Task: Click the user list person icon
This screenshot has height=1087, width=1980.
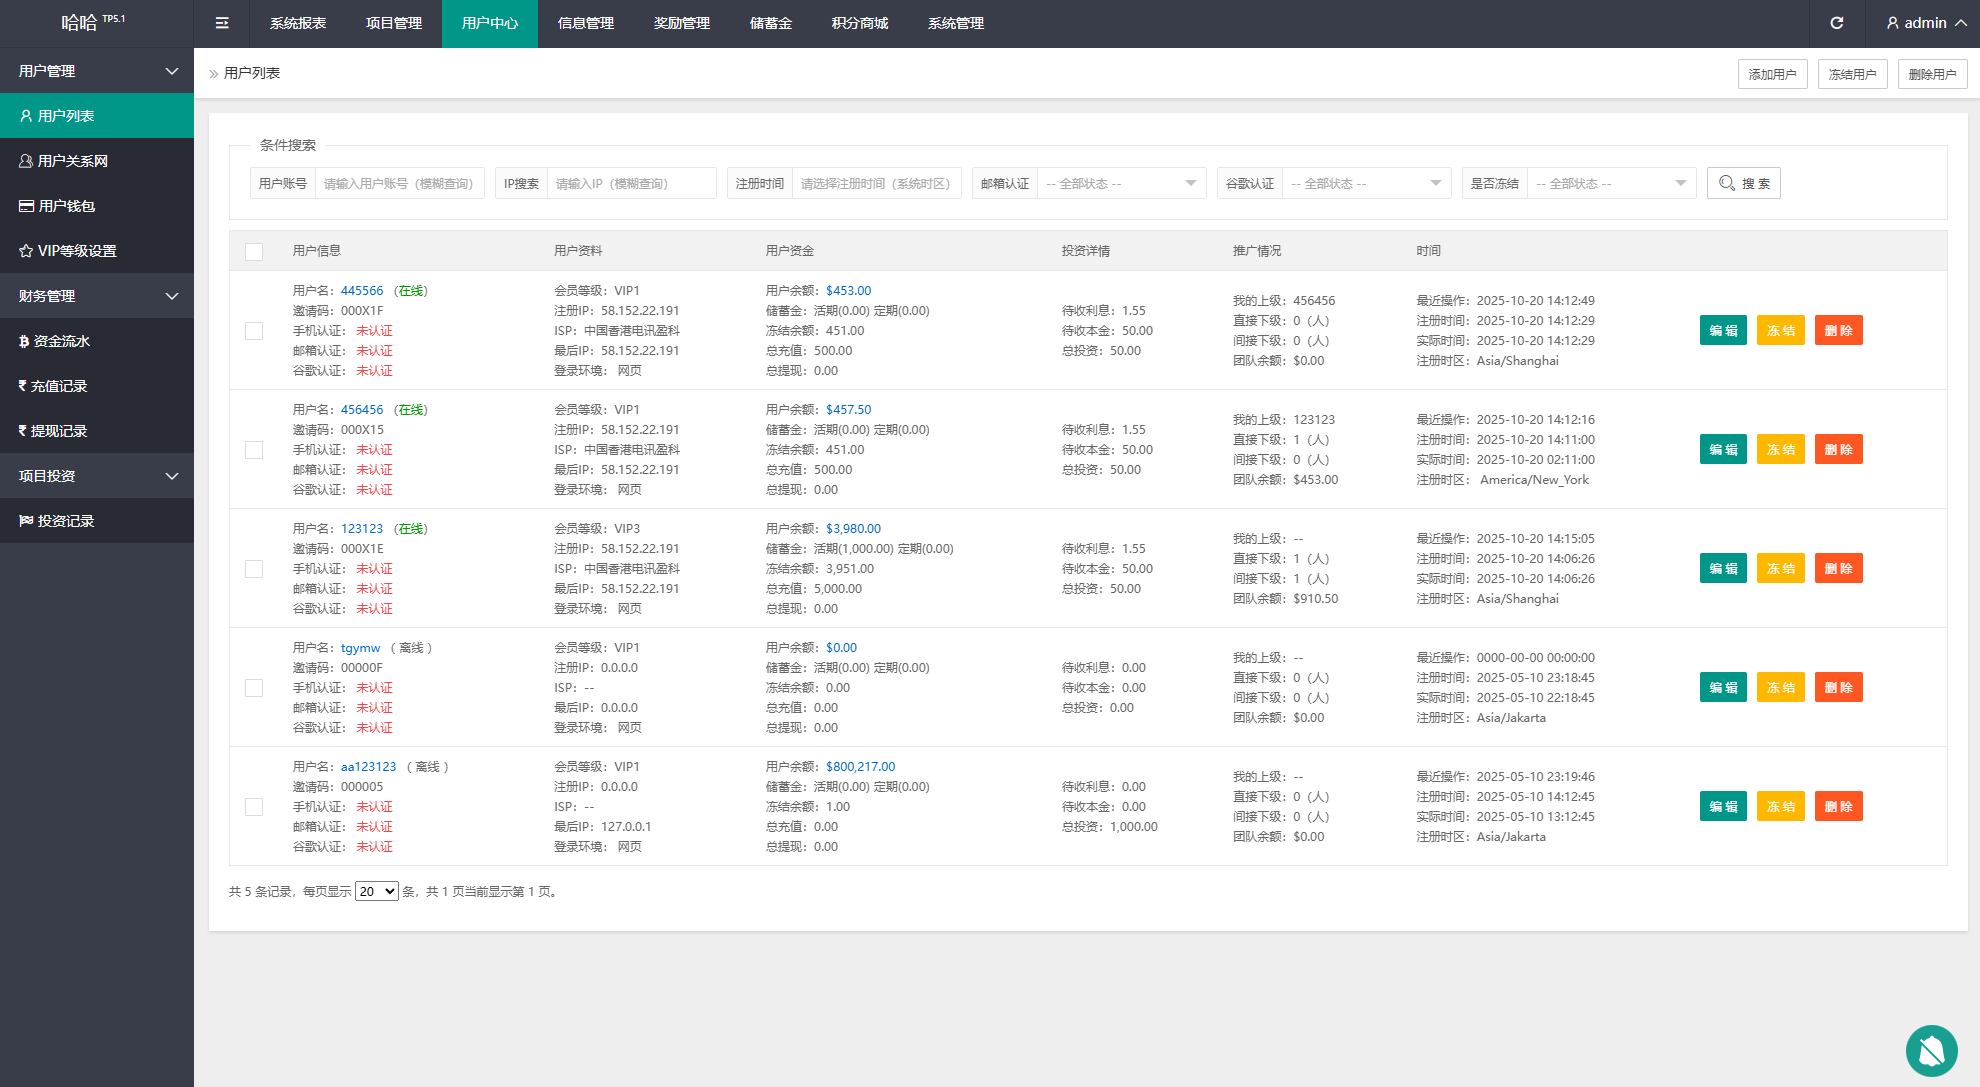Action: coord(26,116)
